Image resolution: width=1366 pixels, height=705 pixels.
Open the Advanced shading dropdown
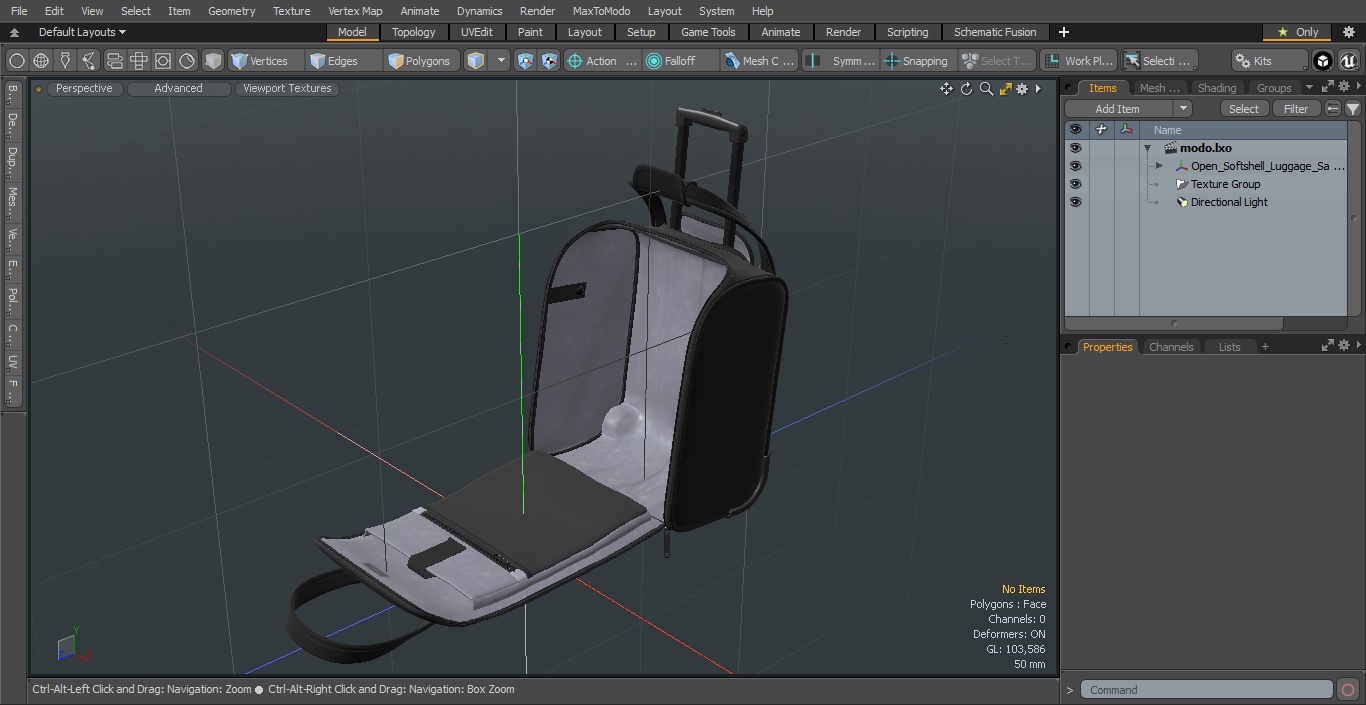coord(178,88)
